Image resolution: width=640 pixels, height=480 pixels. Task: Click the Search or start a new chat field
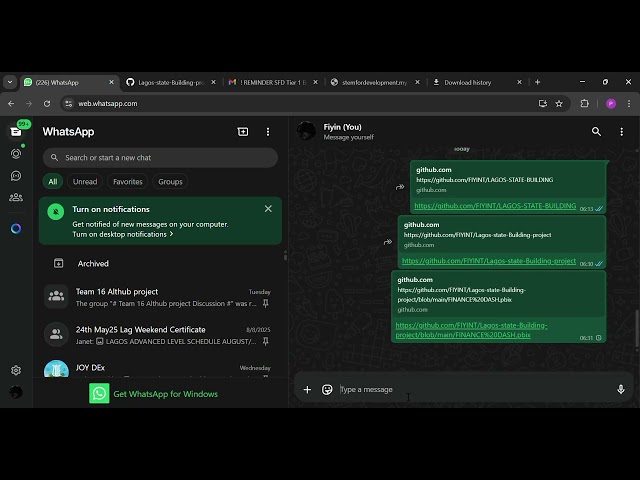(160, 158)
